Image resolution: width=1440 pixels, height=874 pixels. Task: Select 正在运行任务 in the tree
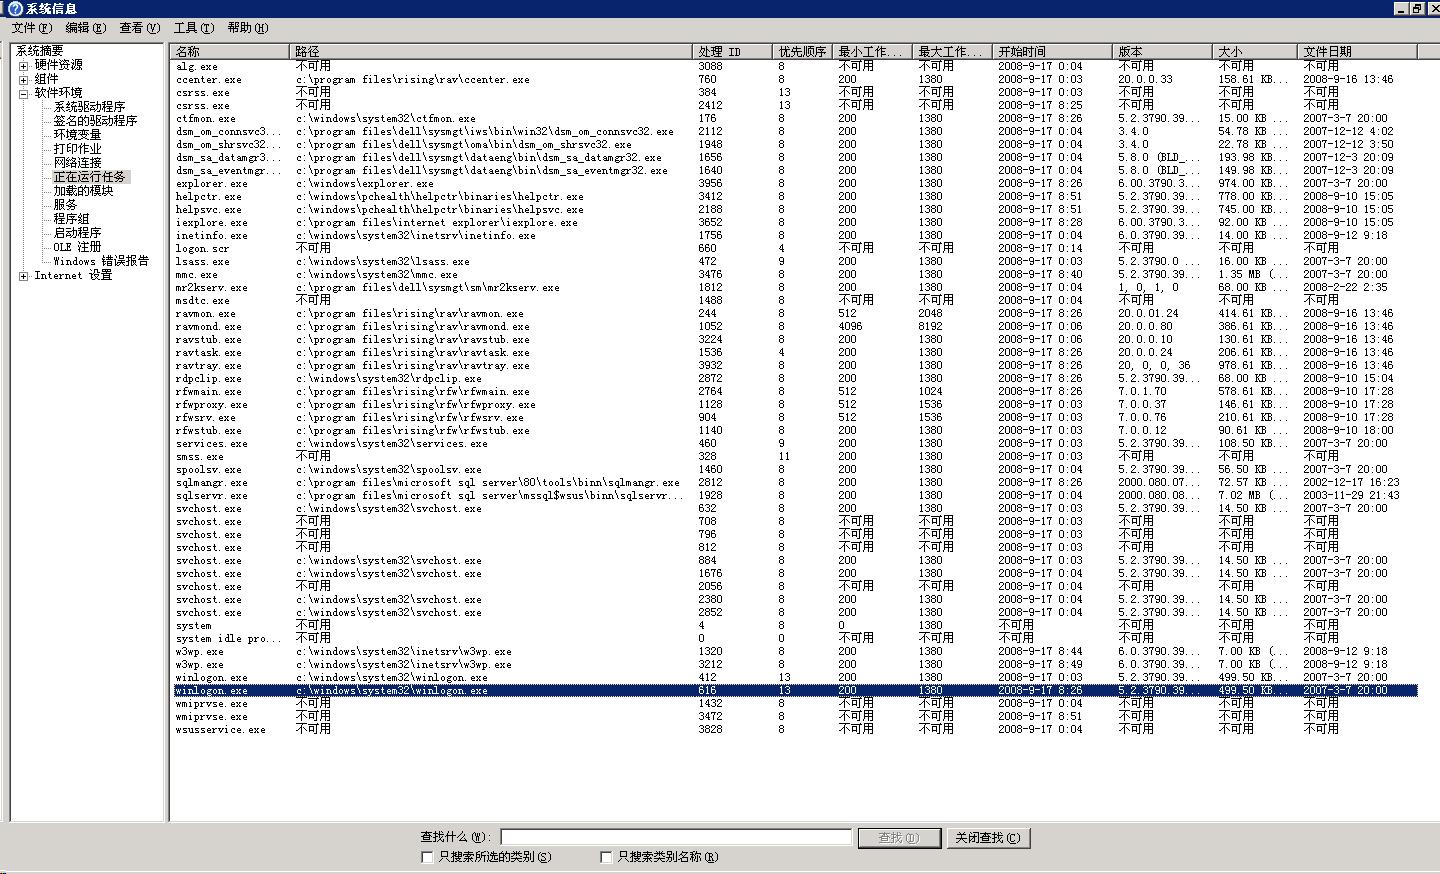[90, 177]
